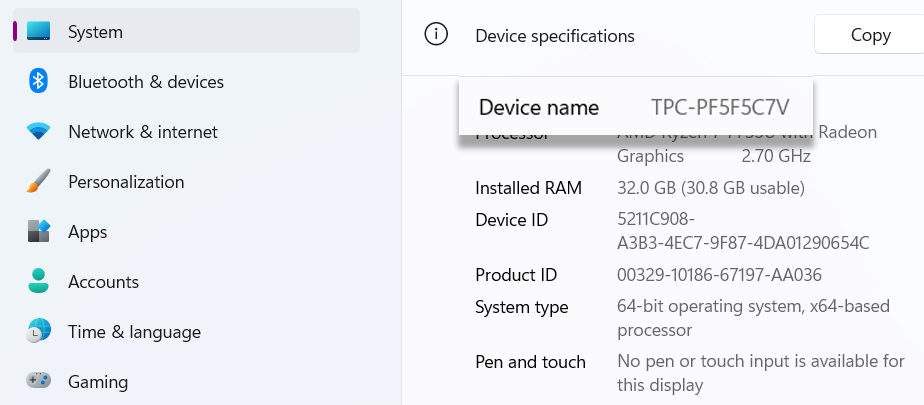Go to Network & internet text label

pos(142,132)
